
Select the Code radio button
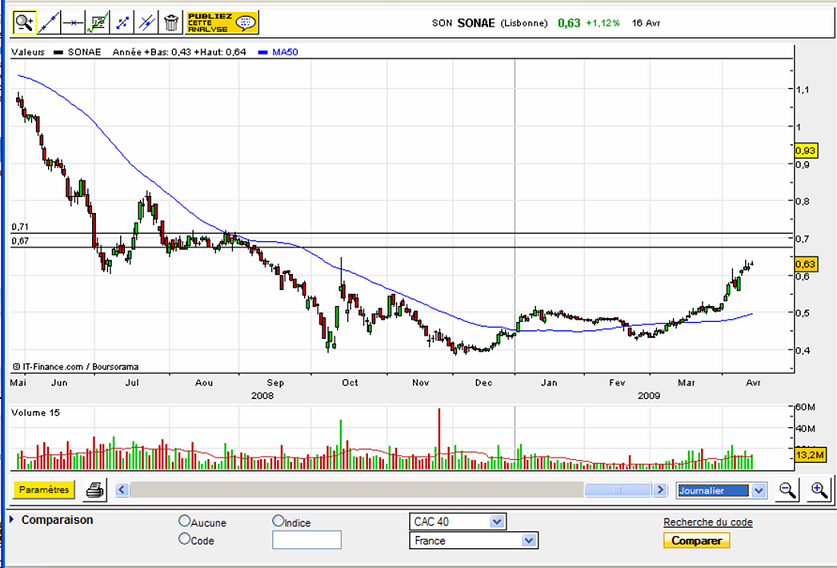(184, 539)
